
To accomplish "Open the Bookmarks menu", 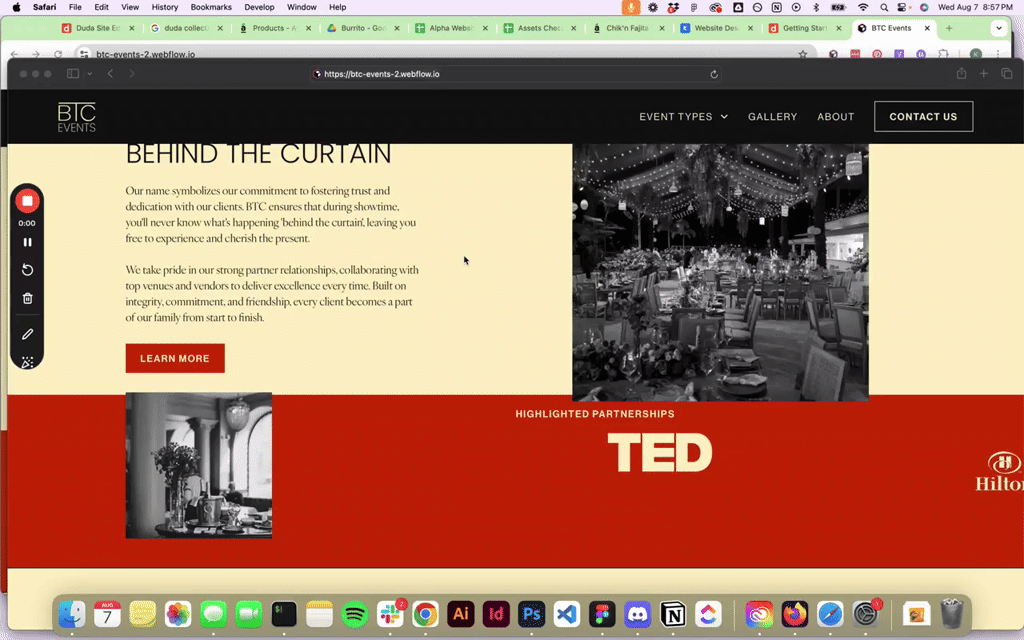I will pos(211,7).
